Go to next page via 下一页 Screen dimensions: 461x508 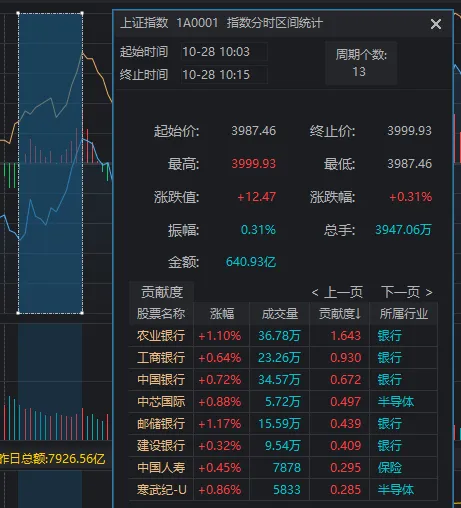click(407, 292)
